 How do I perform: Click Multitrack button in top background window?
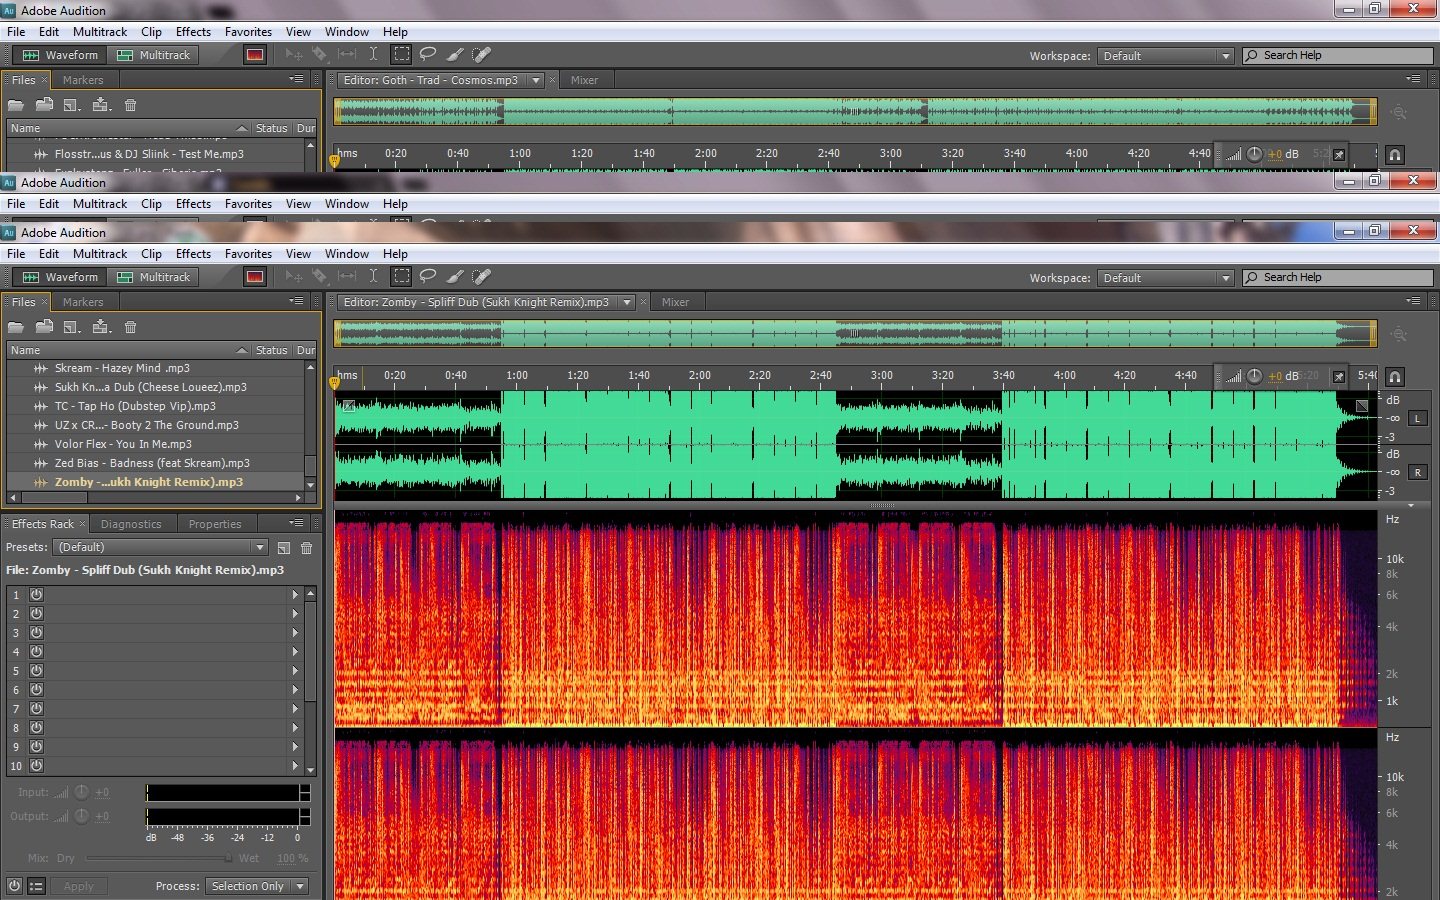[x=153, y=55]
